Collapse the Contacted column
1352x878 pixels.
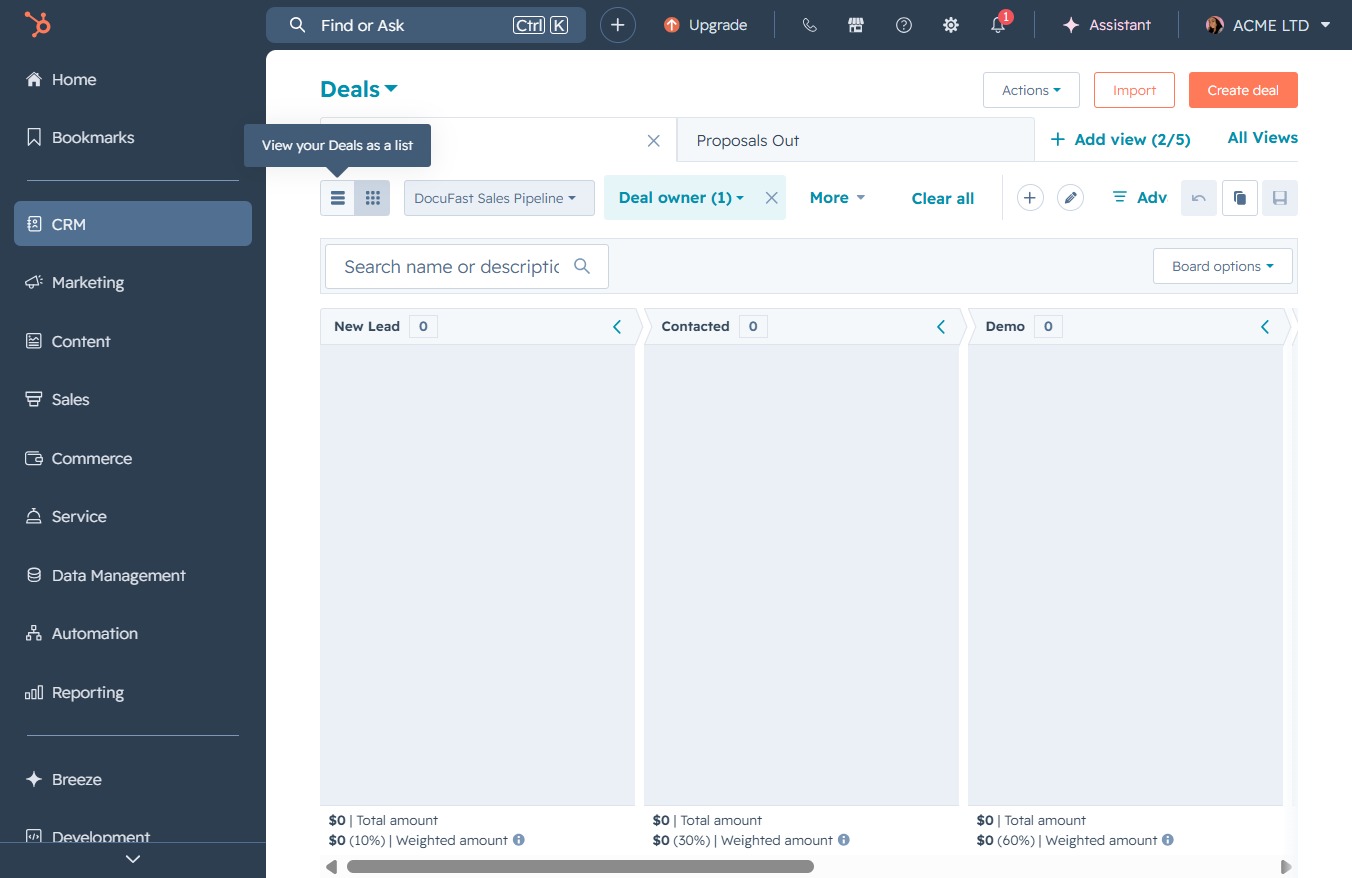click(941, 327)
